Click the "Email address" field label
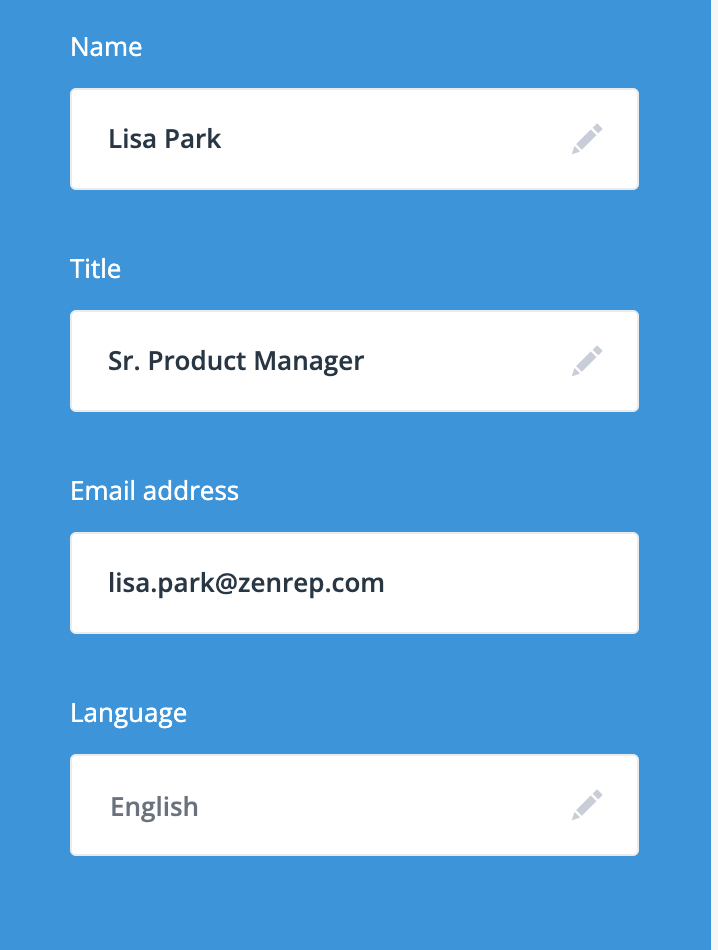Image resolution: width=718 pixels, height=950 pixels. click(x=154, y=491)
